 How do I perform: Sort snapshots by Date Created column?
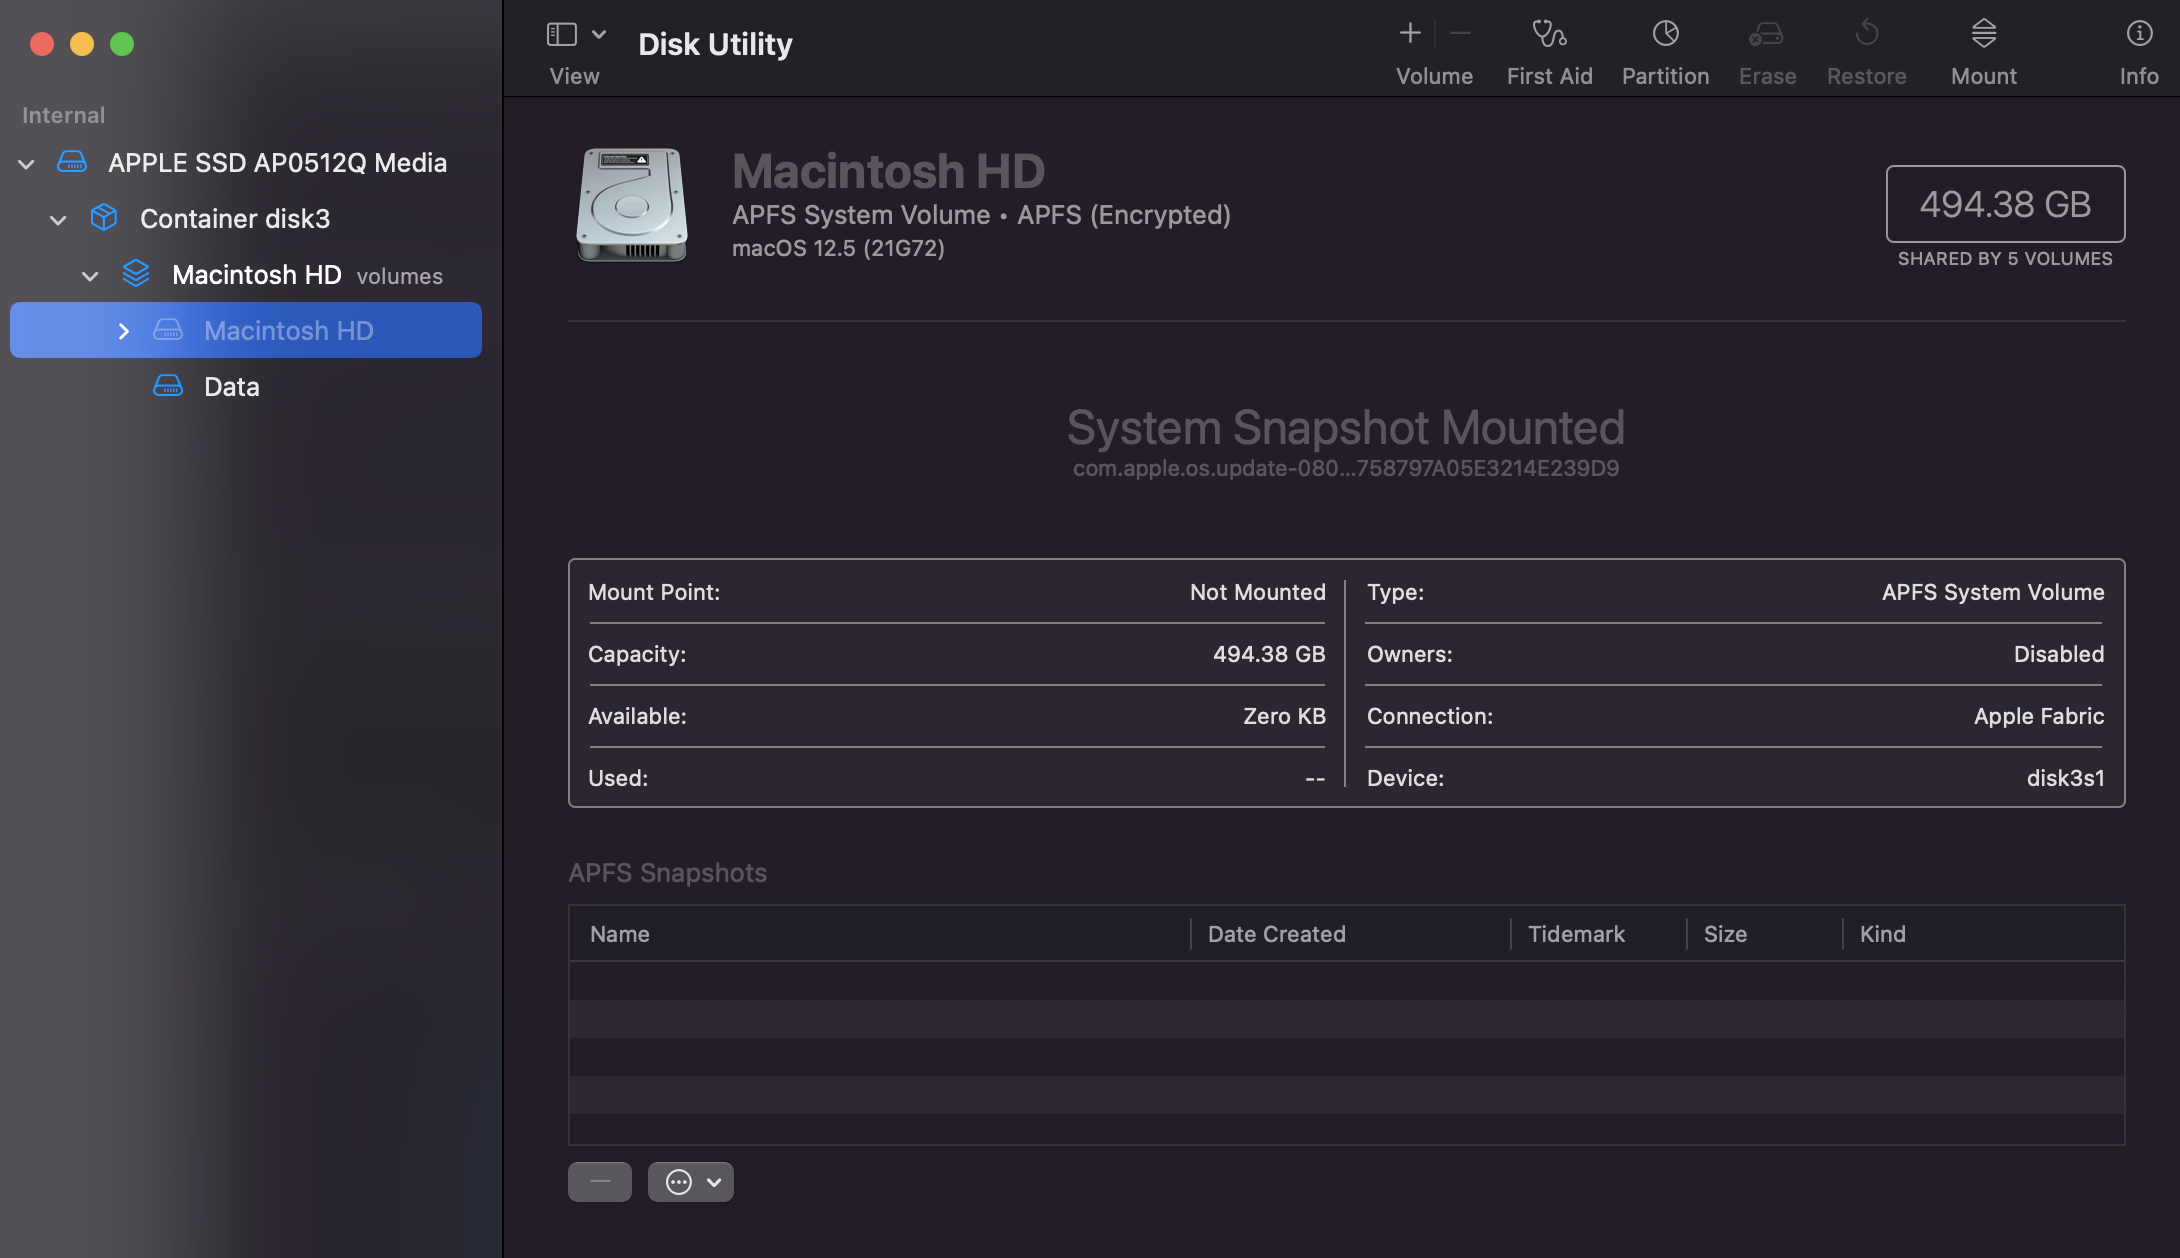point(1276,934)
